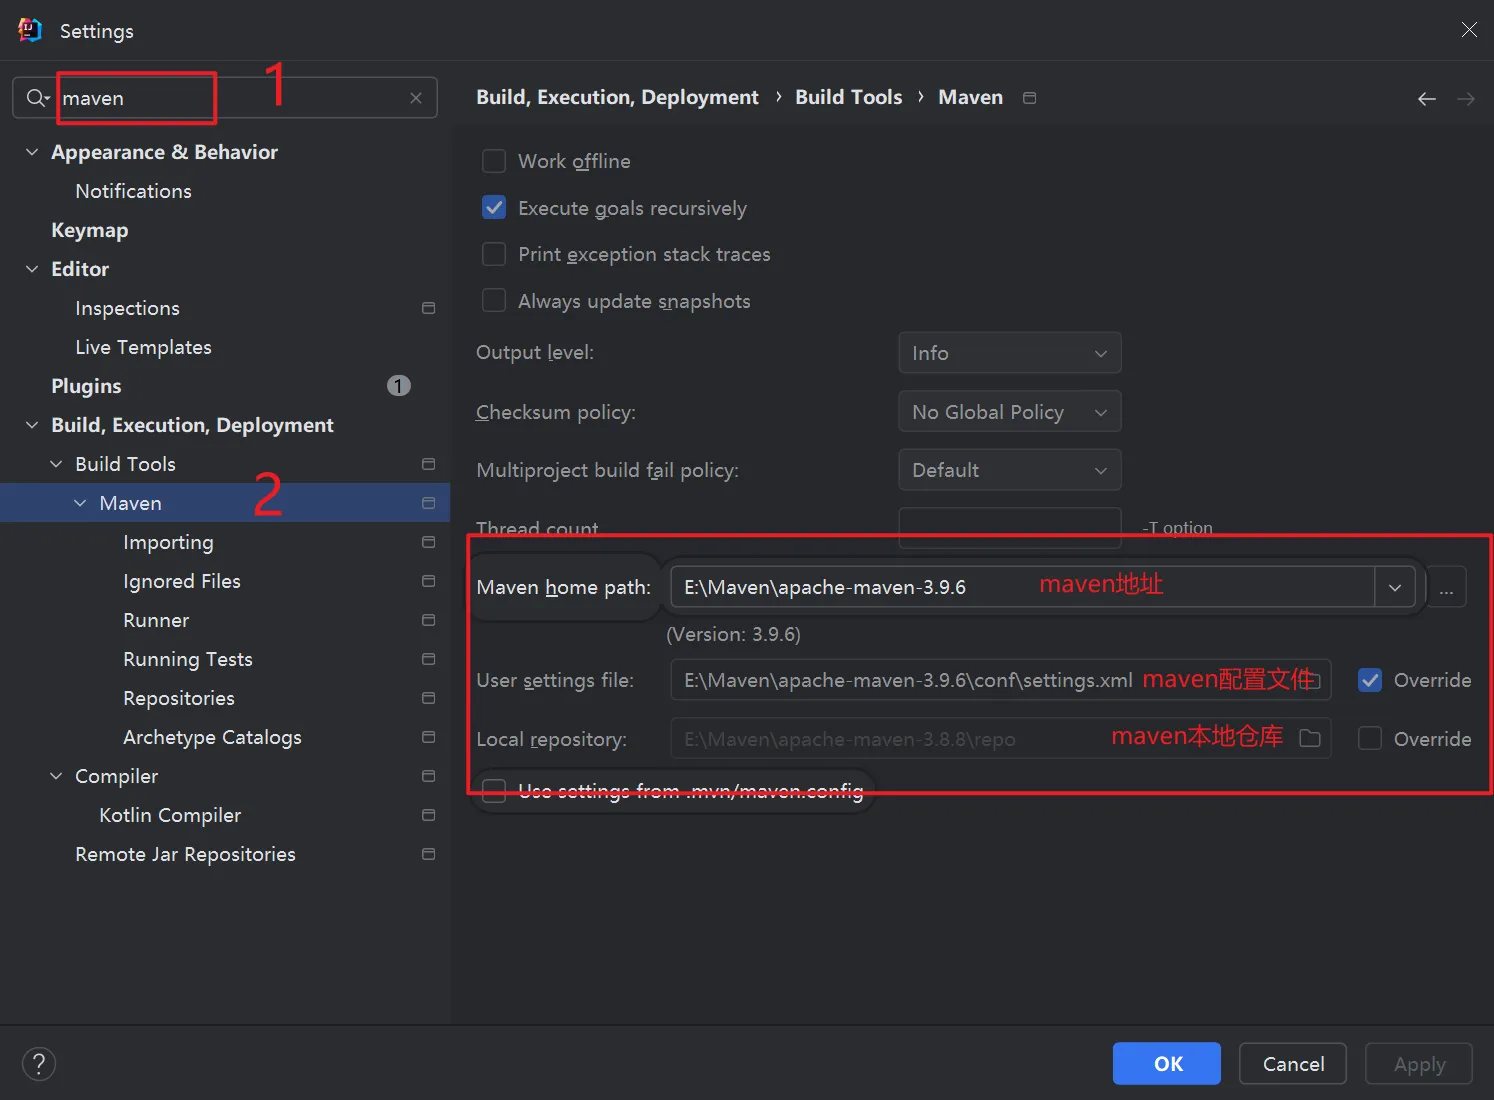Select Ignored Files under Maven

pyautogui.click(x=182, y=581)
